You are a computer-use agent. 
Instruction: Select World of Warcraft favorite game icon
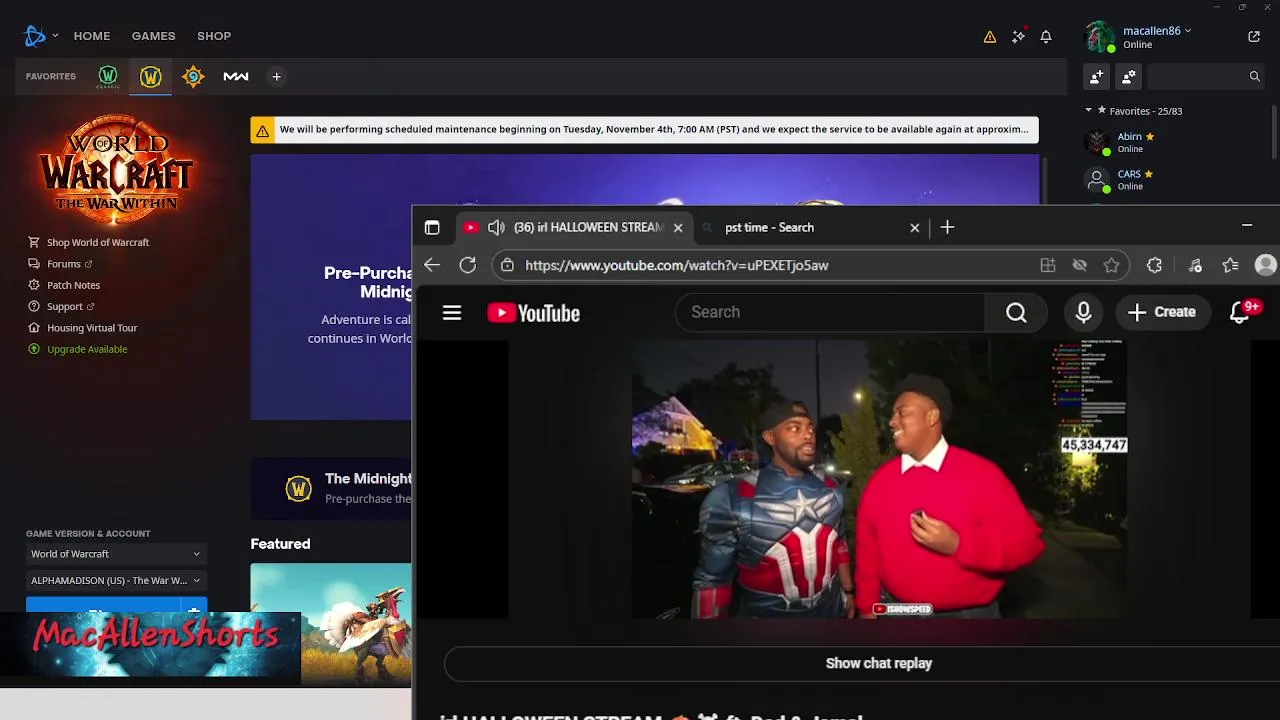pos(151,76)
